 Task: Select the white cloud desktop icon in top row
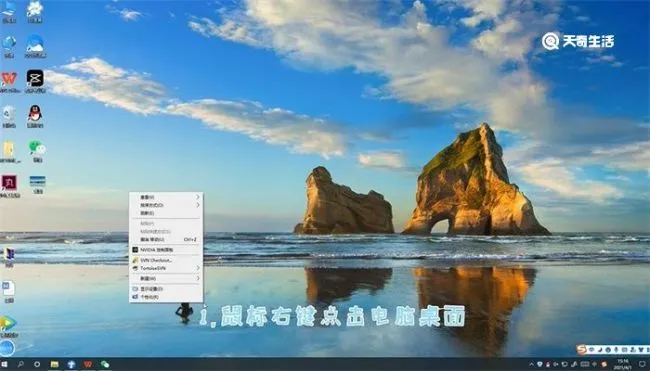coord(35,12)
